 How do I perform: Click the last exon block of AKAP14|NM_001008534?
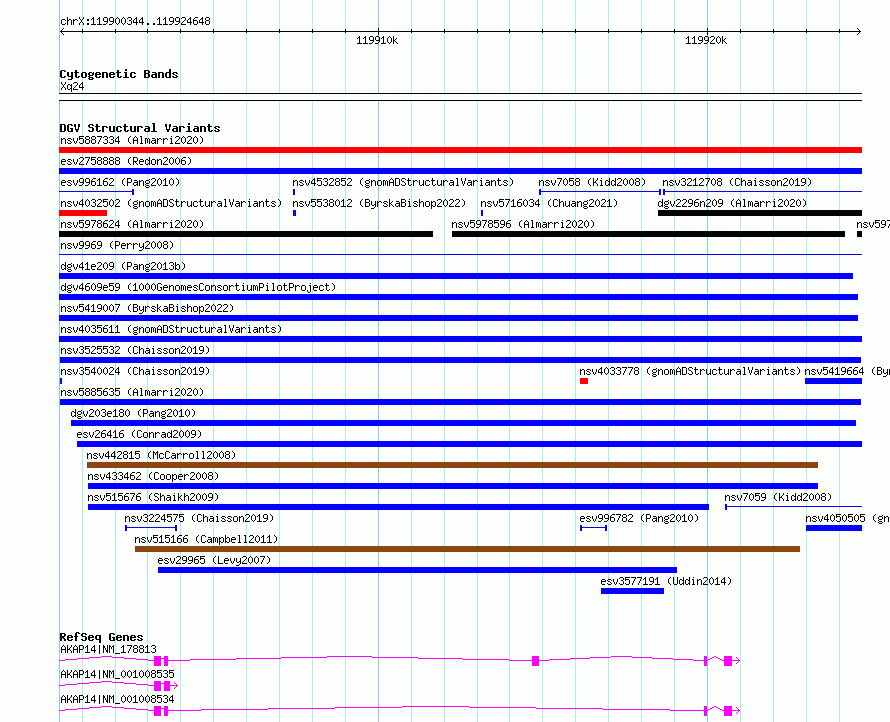[728, 711]
